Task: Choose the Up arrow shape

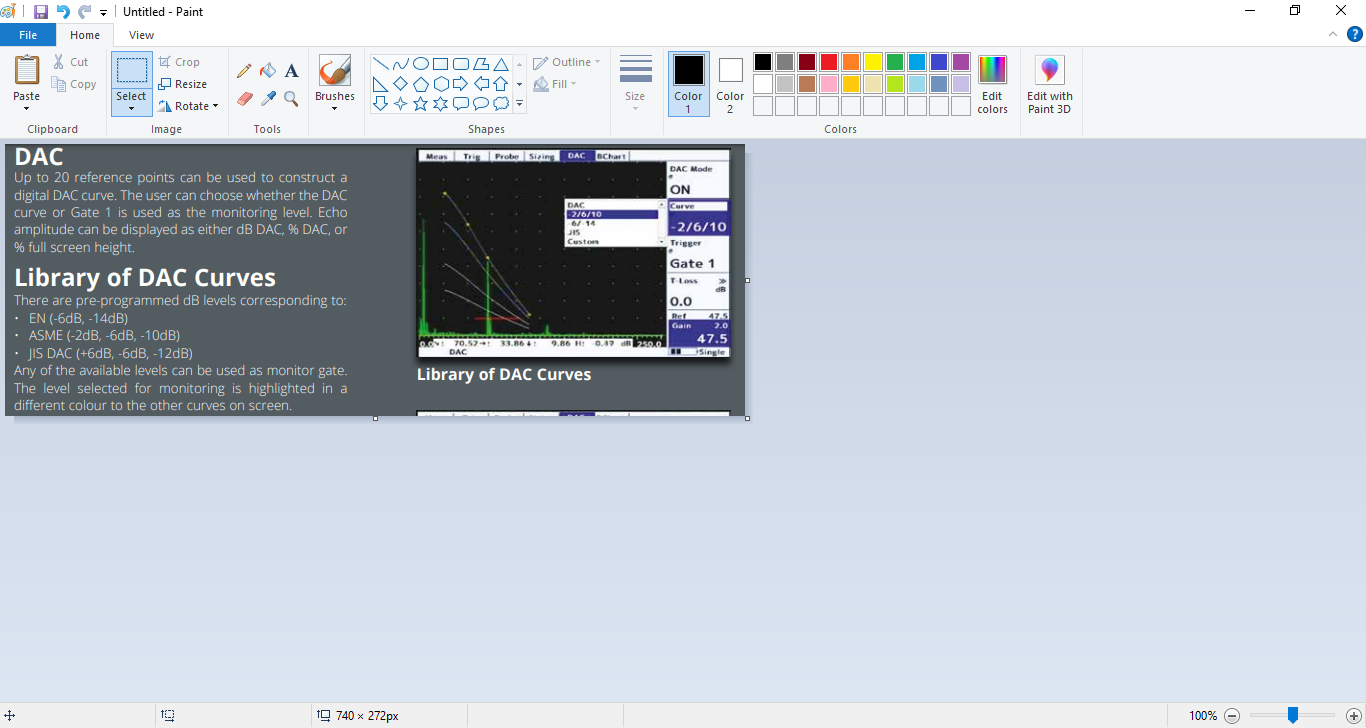Action: [501, 83]
